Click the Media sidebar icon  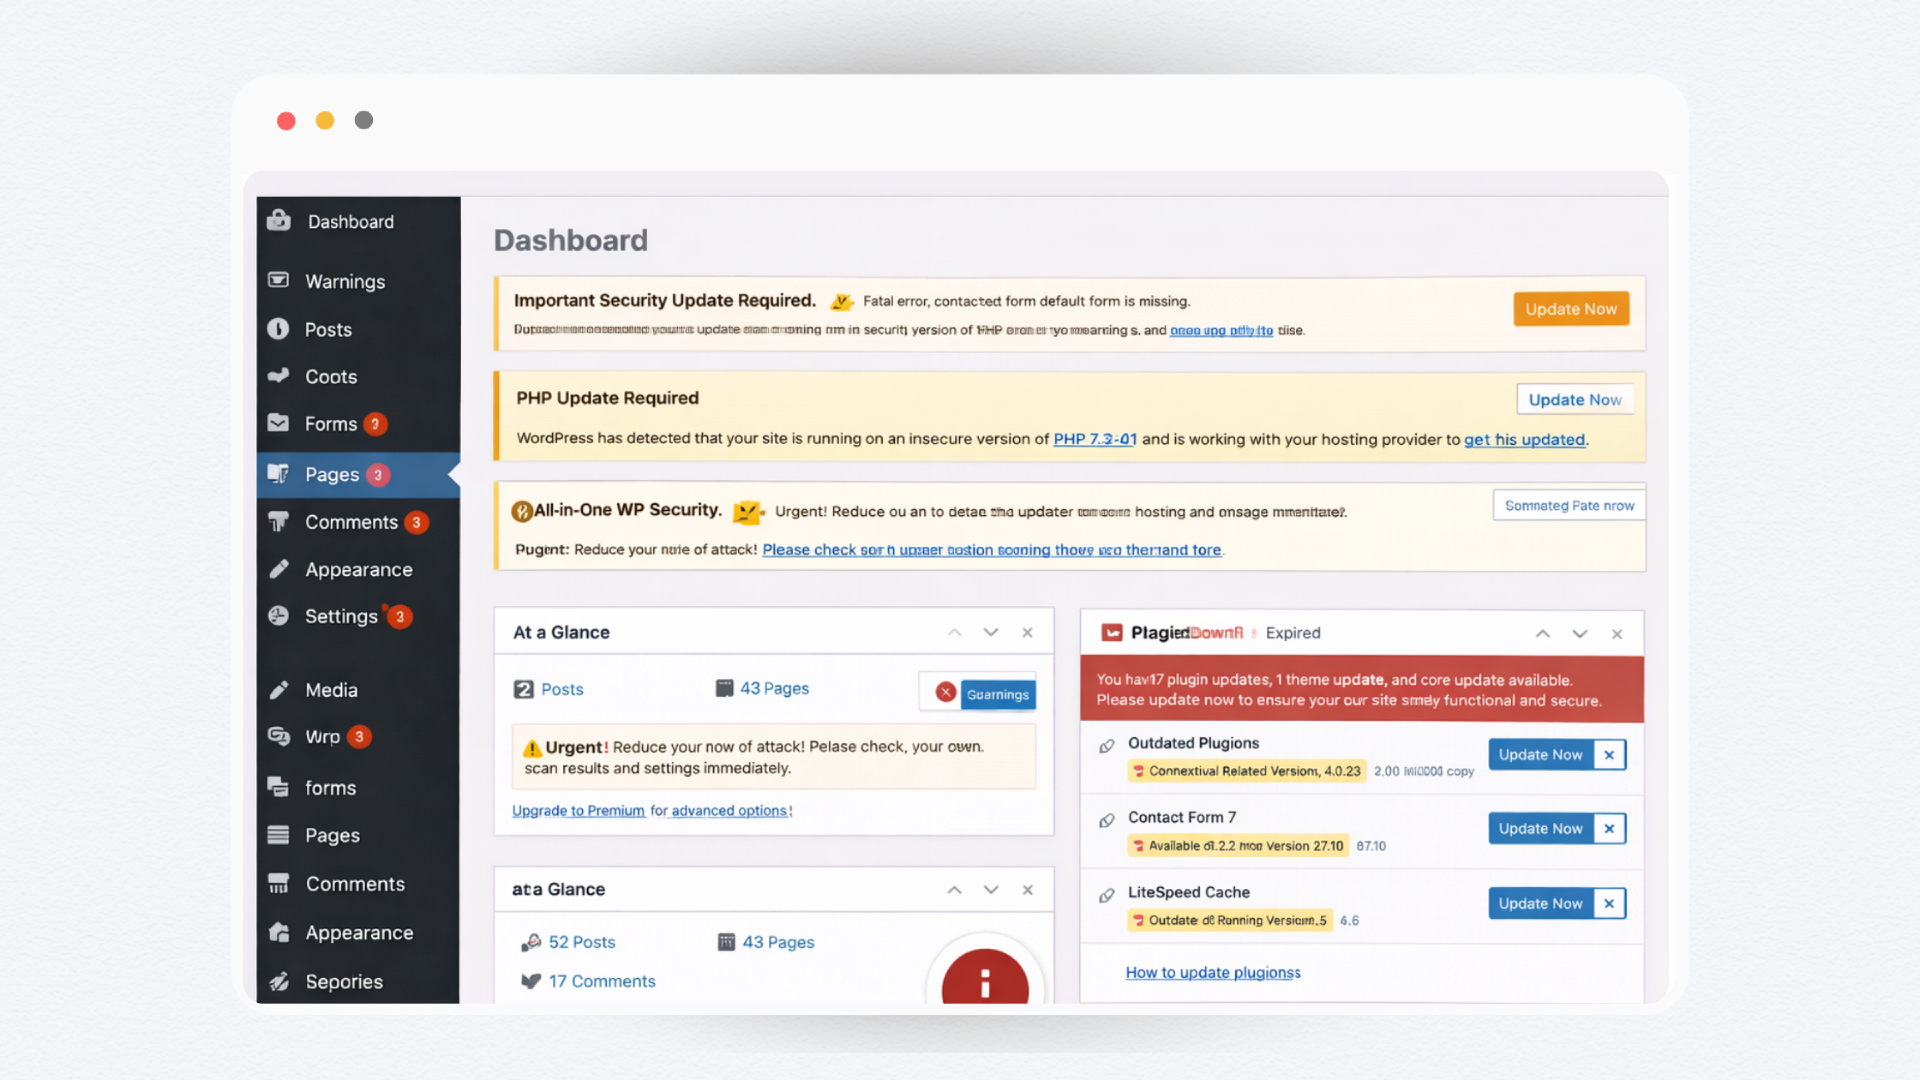point(279,690)
